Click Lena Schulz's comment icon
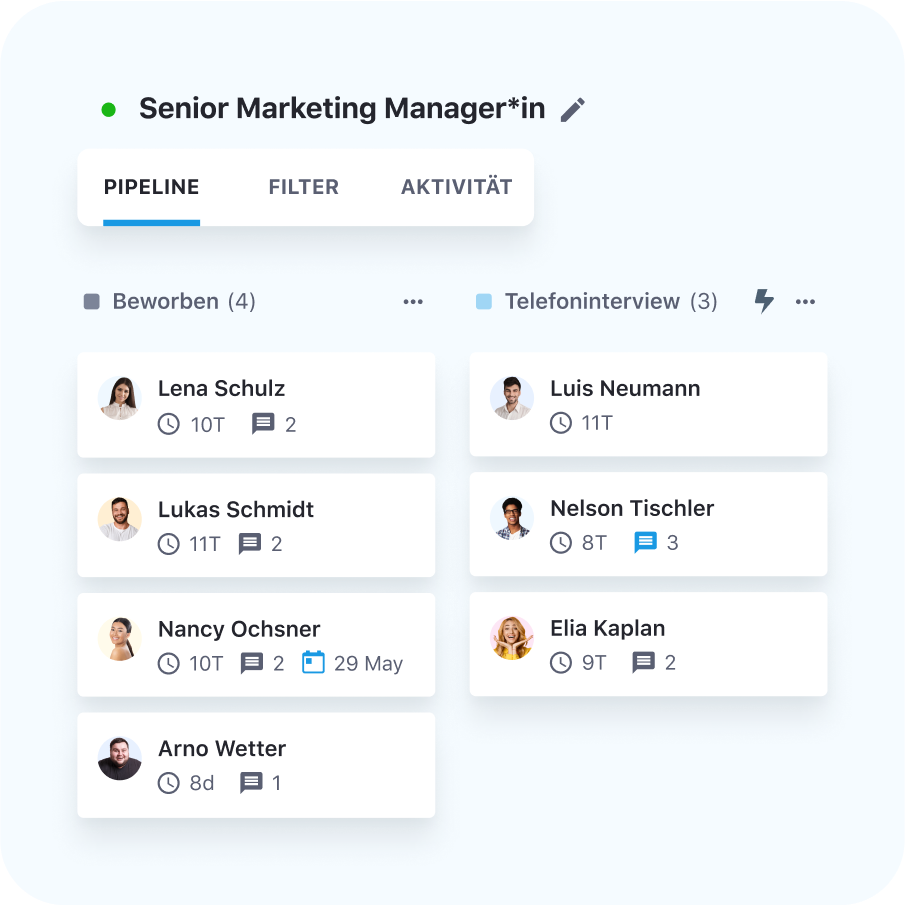The image size is (905, 905). (263, 424)
